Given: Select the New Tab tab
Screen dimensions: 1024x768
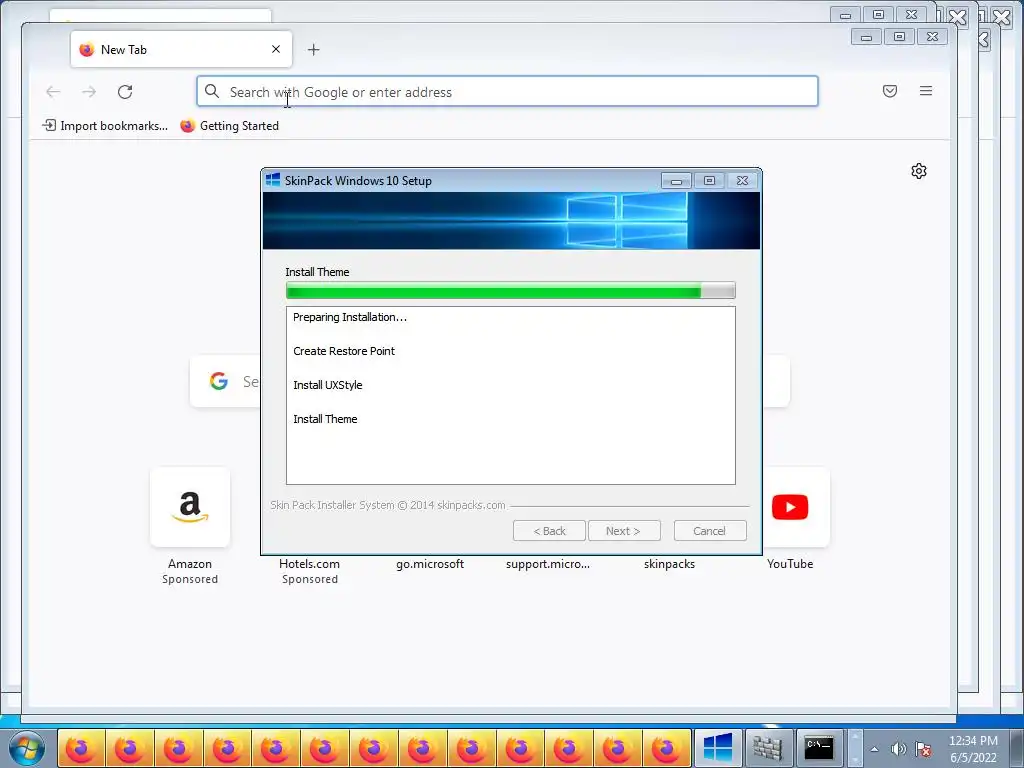Looking at the screenshot, I should coord(182,50).
